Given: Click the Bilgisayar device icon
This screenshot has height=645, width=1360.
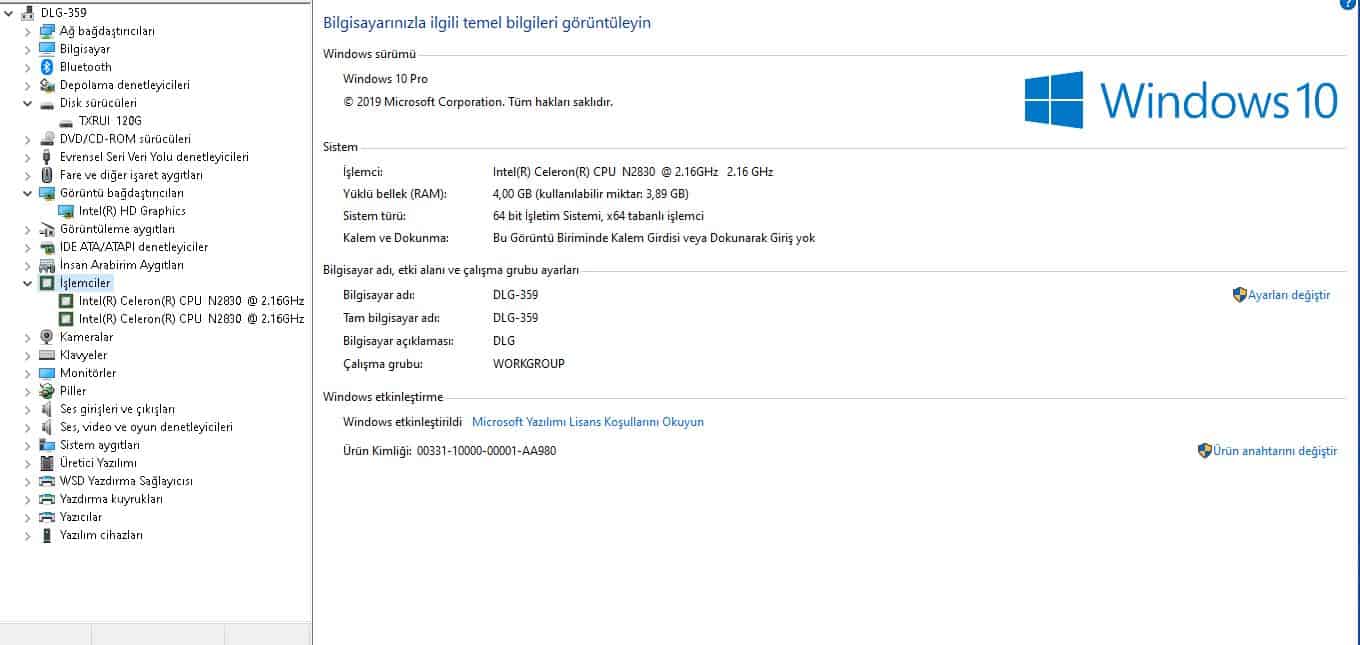Looking at the screenshot, I should (46, 49).
